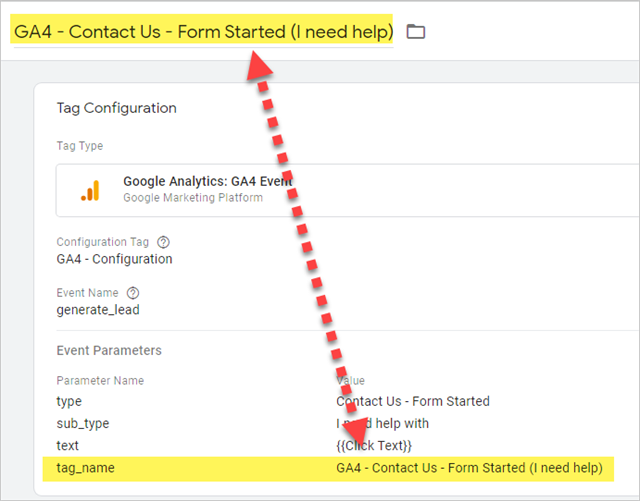Click the Event Parameters heading

click(109, 350)
